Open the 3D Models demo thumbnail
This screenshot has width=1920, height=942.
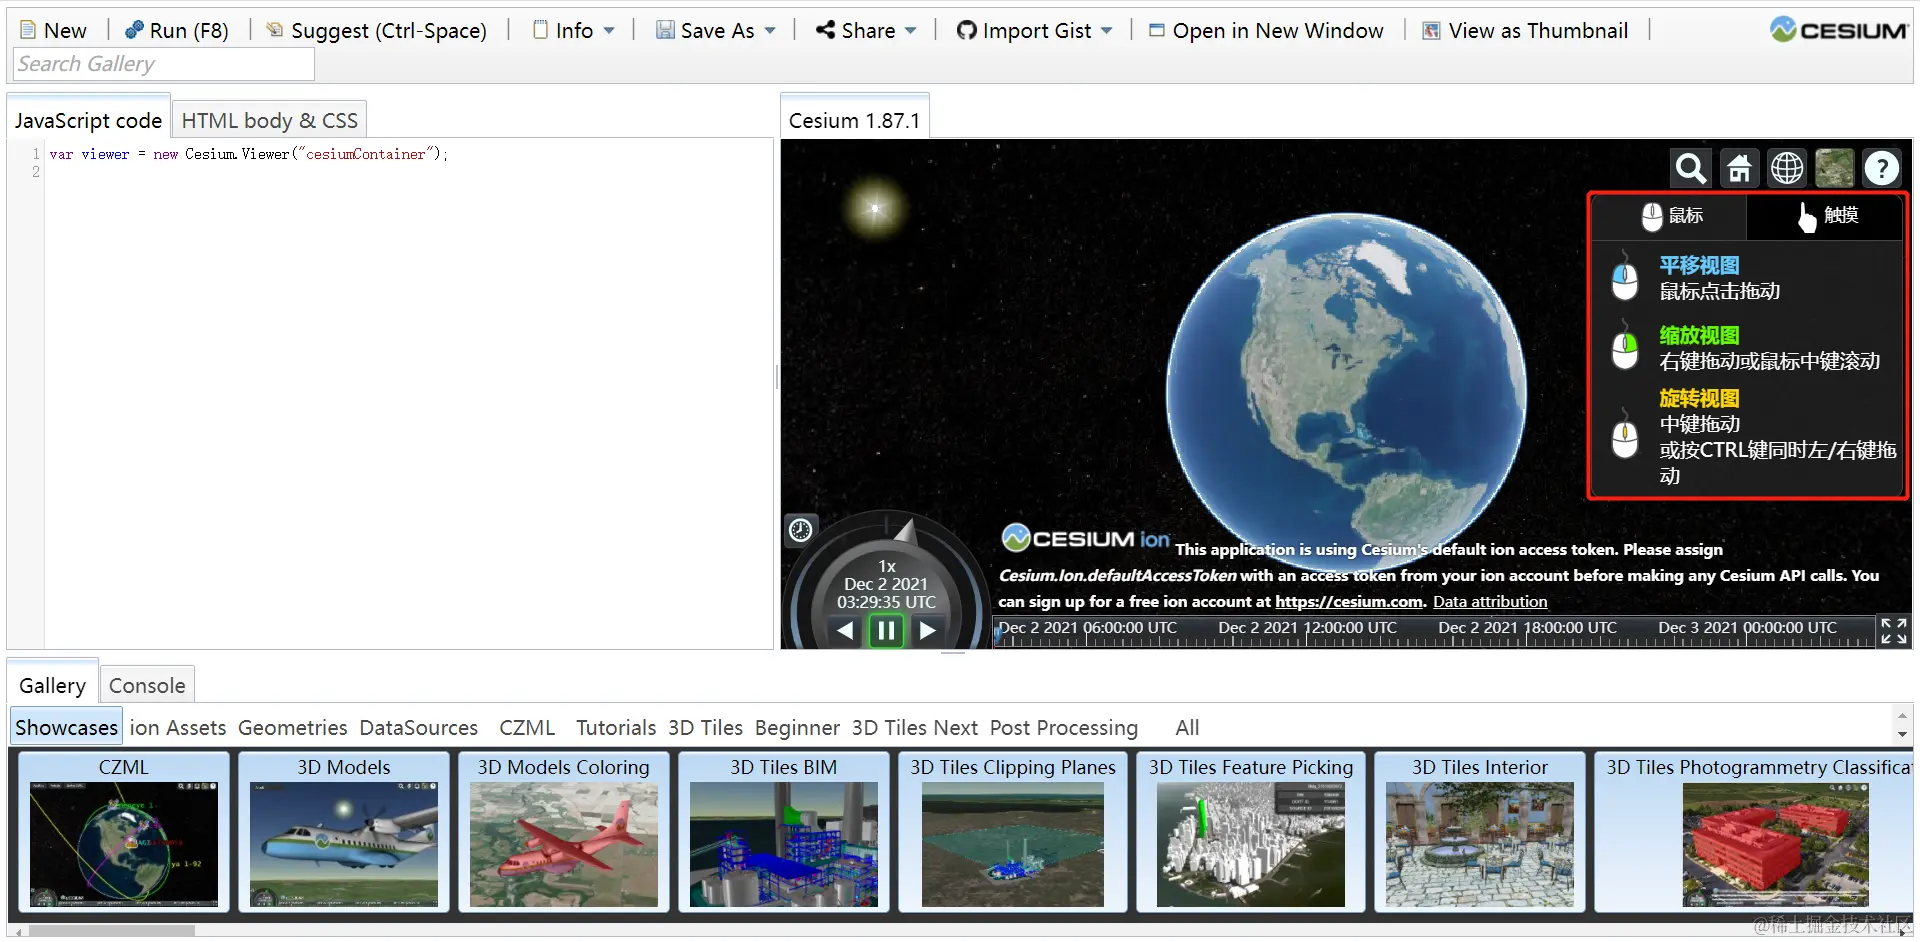coord(344,832)
